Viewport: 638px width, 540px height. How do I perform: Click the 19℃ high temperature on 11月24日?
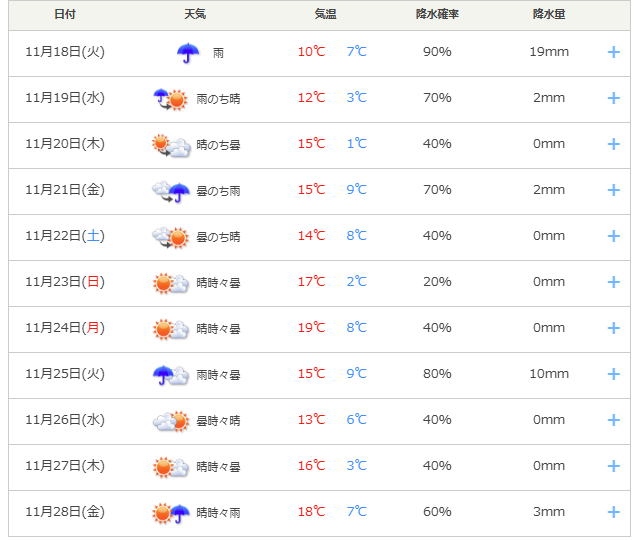pyautogui.click(x=311, y=328)
